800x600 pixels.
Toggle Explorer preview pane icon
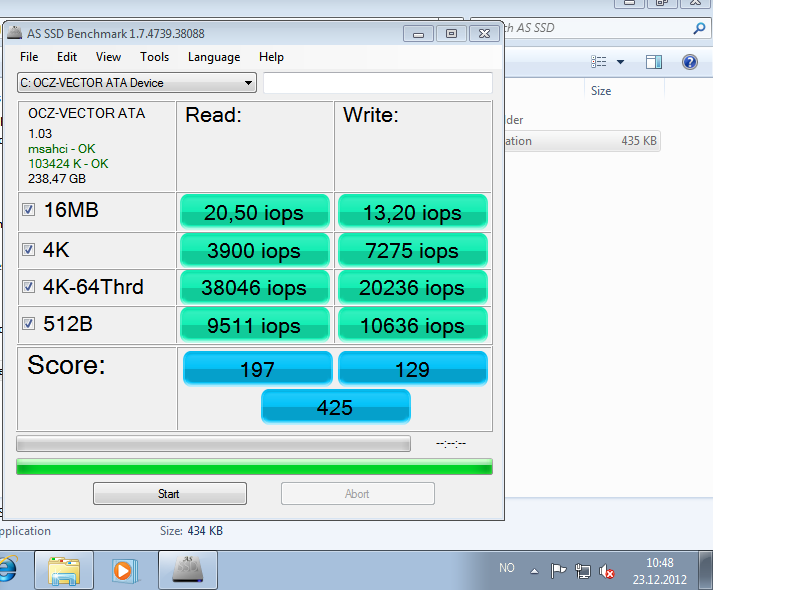[654, 62]
